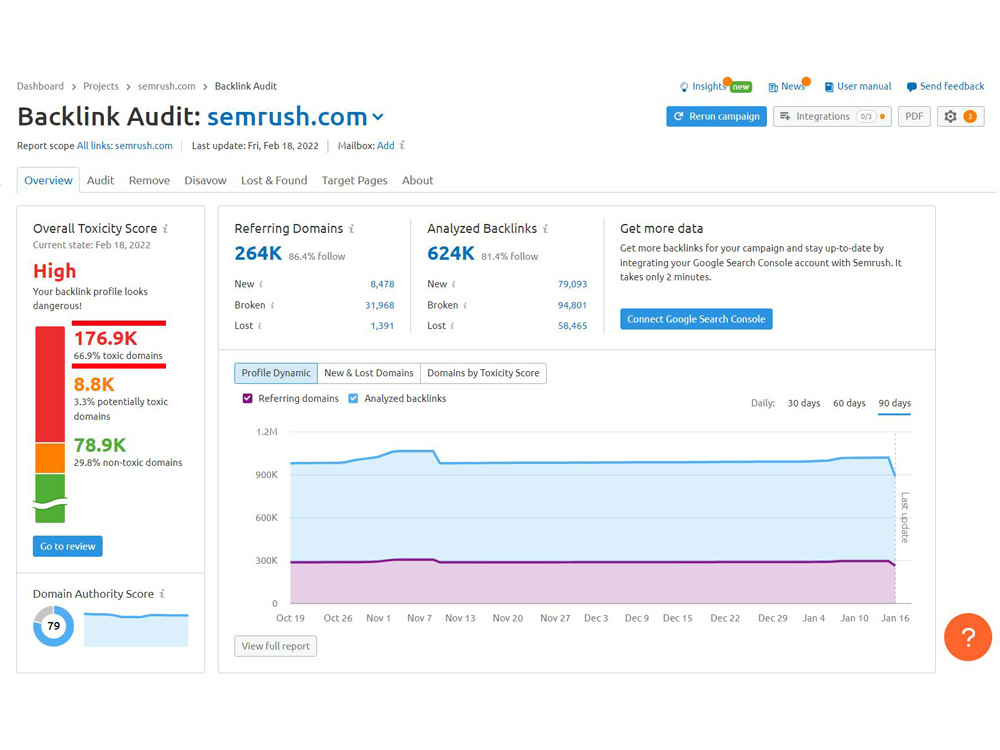The width and height of the screenshot is (1000, 750).
Task: Click the Integrations button
Action: pos(832,116)
